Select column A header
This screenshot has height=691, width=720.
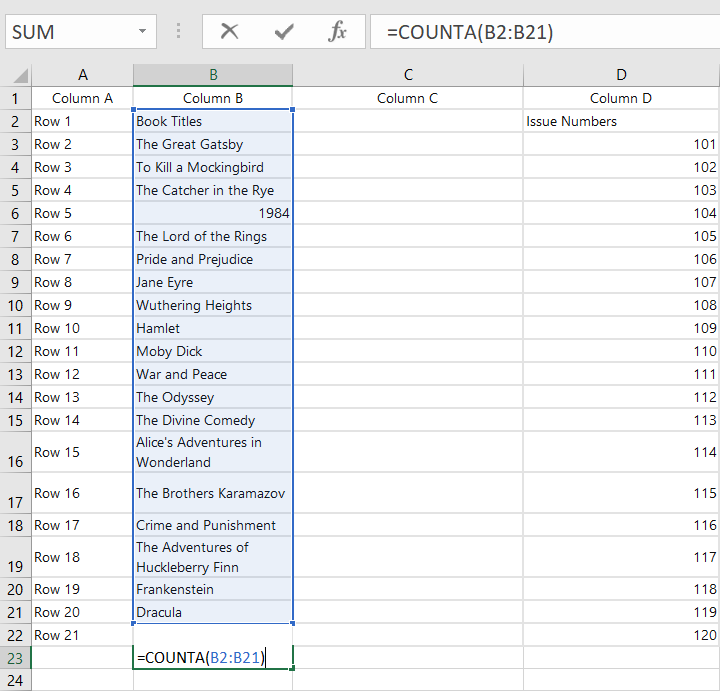click(x=83, y=75)
